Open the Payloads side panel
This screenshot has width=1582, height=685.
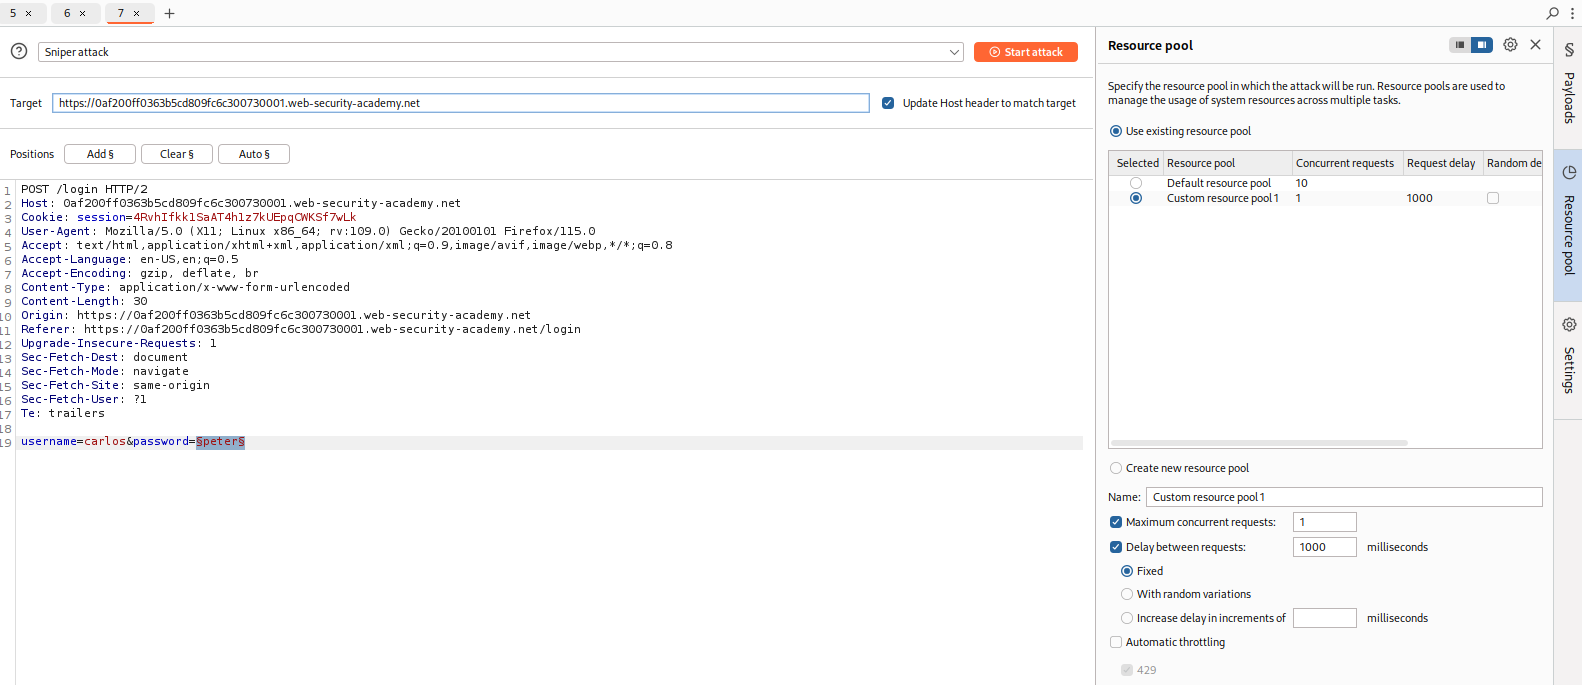(1568, 85)
